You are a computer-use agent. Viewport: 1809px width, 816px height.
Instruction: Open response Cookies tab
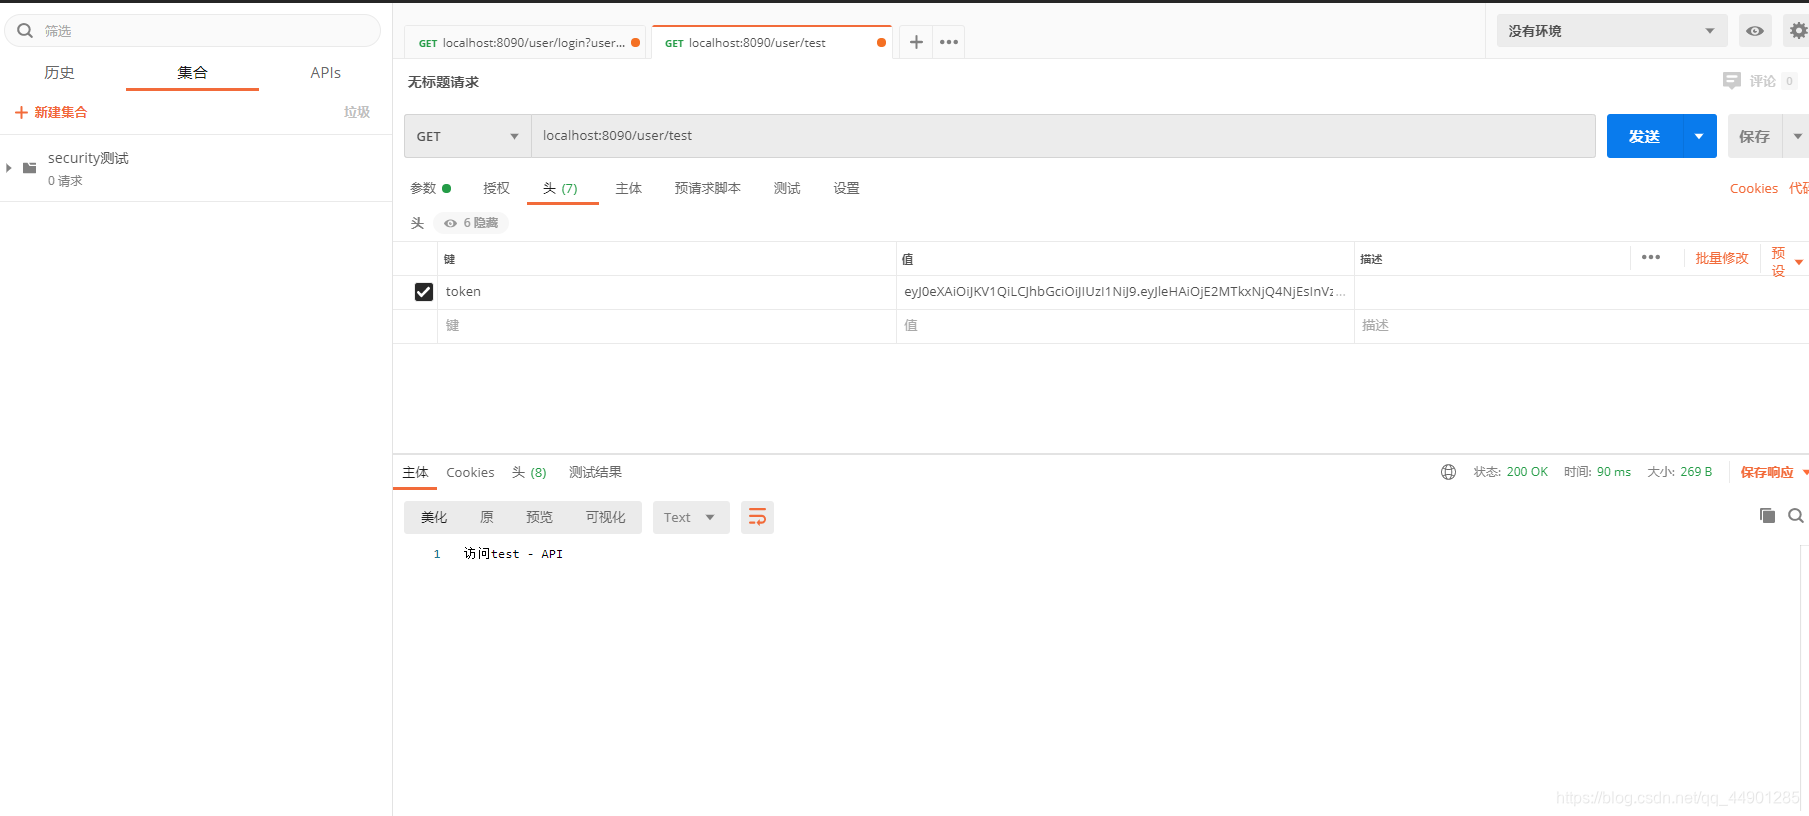click(x=470, y=472)
